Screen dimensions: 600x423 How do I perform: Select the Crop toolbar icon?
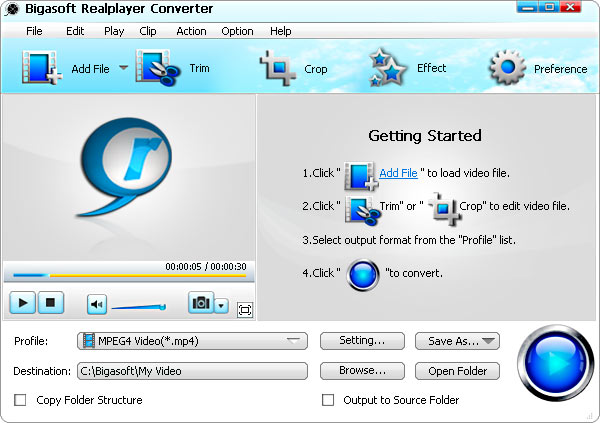tap(278, 68)
